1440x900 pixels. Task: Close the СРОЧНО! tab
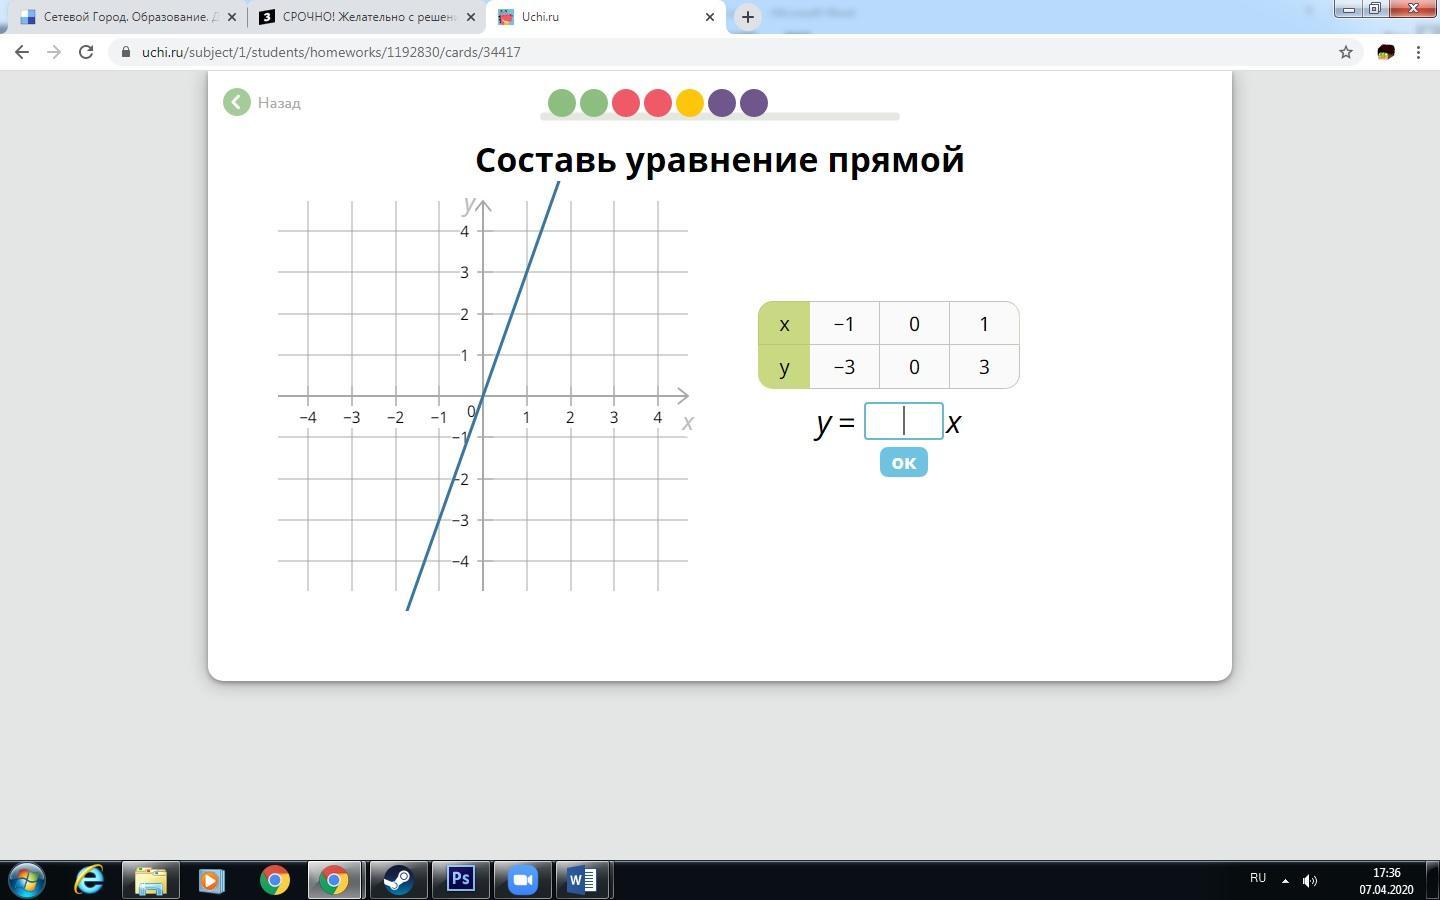click(471, 17)
